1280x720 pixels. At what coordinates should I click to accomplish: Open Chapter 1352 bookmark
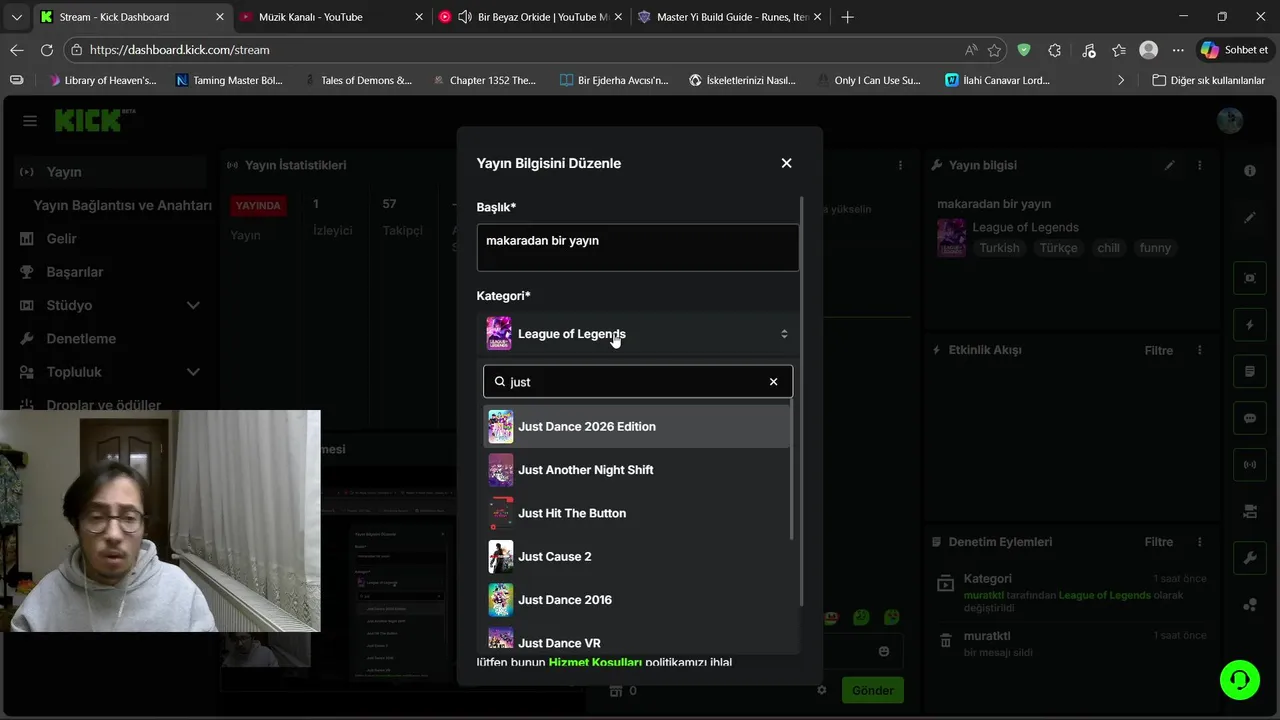click(x=484, y=80)
